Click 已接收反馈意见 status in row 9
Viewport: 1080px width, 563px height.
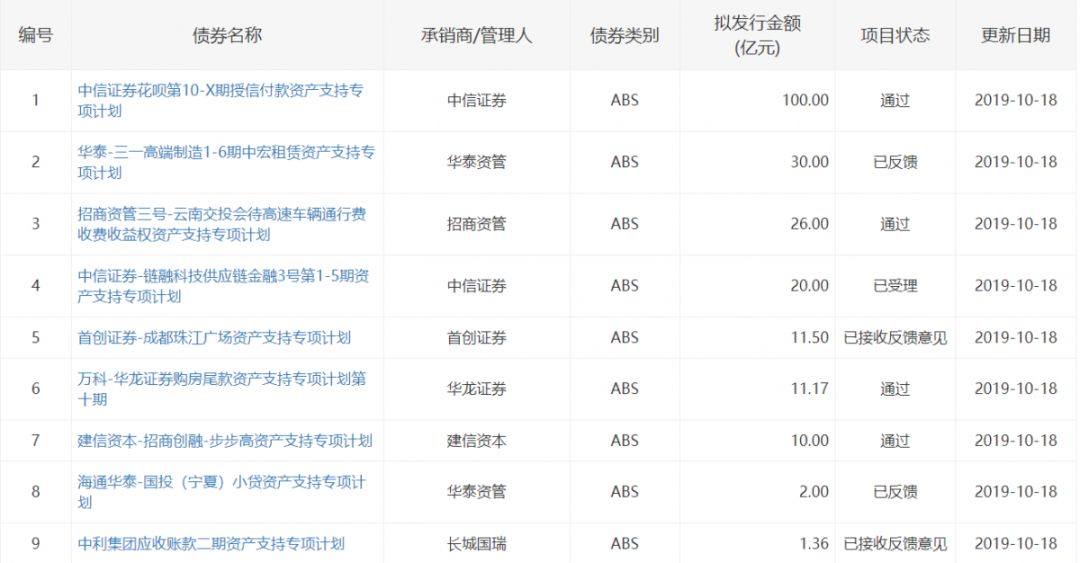click(x=895, y=544)
